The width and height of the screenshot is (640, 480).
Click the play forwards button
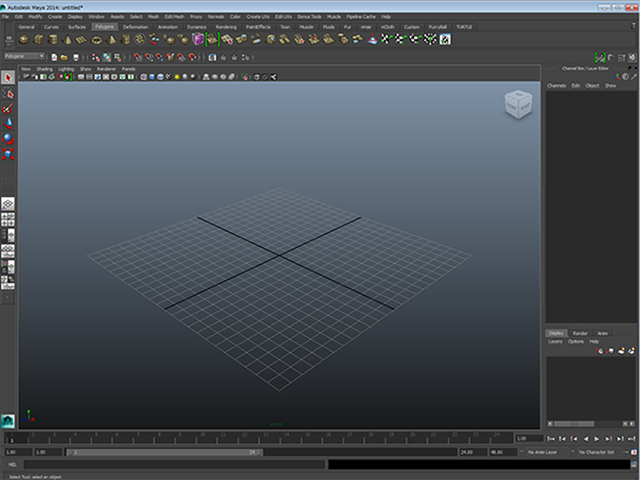[597, 439]
